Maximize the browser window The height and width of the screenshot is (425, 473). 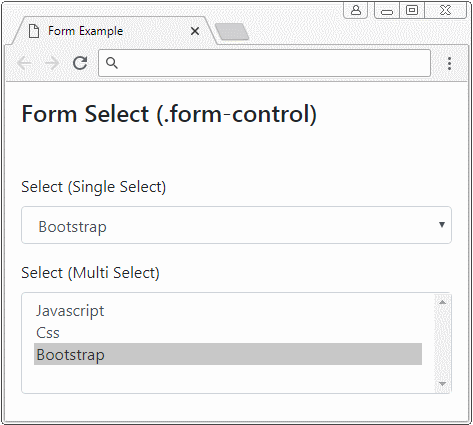coord(412,10)
